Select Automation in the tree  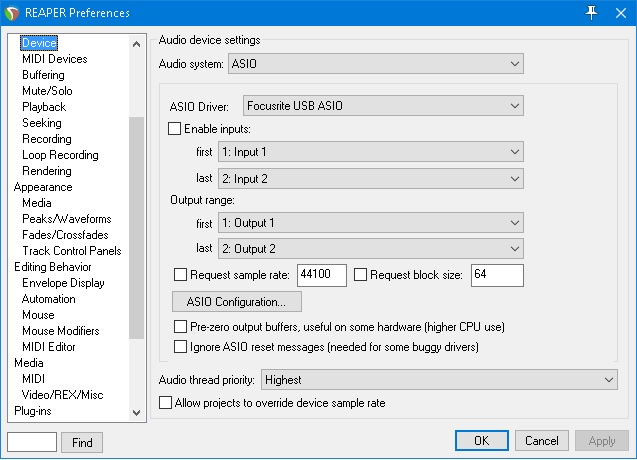(x=49, y=299)
